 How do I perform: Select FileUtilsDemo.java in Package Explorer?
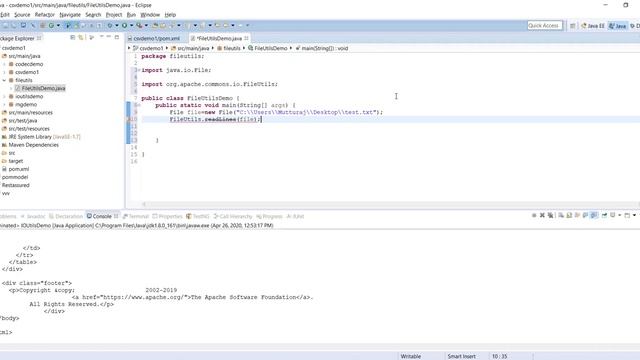(x=40, y=89)
